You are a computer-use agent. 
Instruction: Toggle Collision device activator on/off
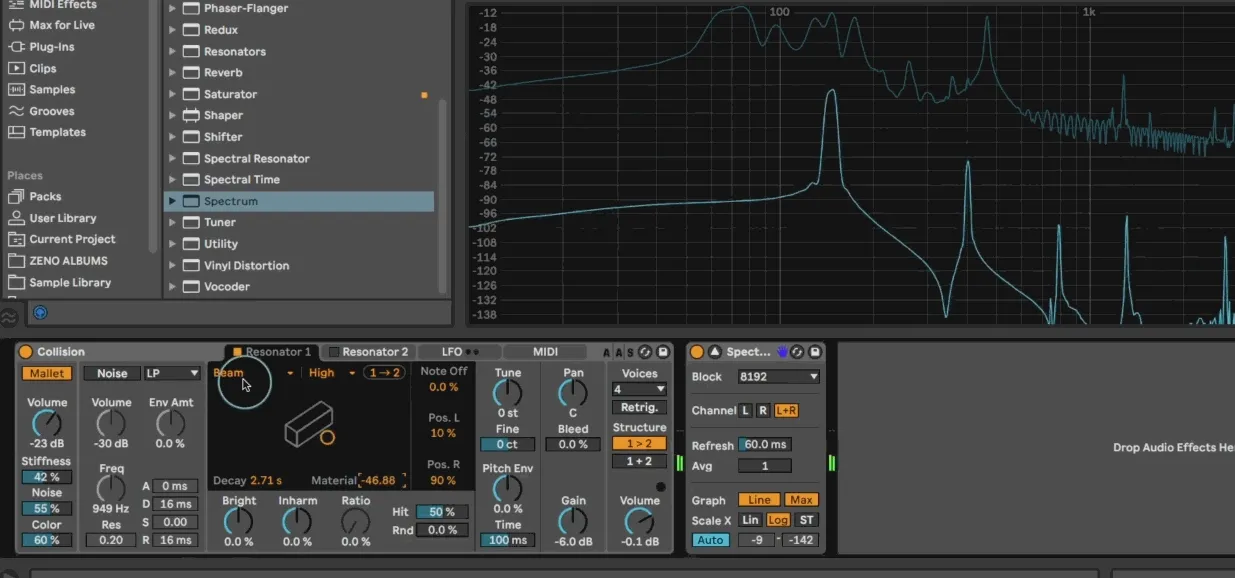[x=26, y=352]
